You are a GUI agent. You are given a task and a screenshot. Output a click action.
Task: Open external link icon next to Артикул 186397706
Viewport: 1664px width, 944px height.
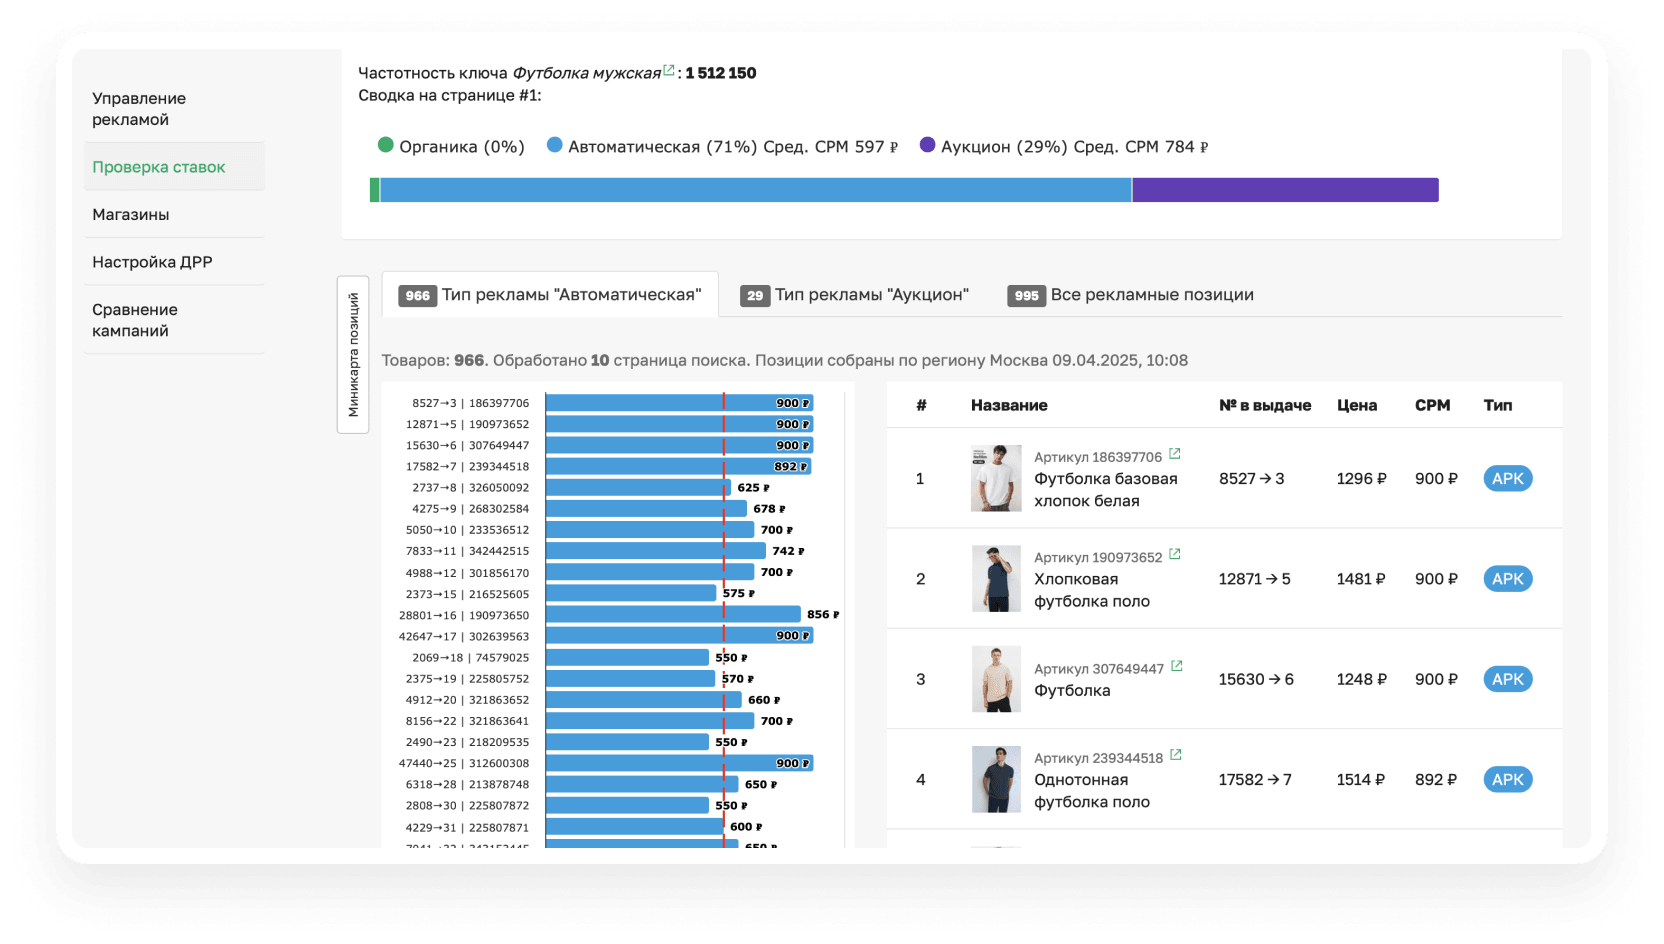(x=1175, y=454)
